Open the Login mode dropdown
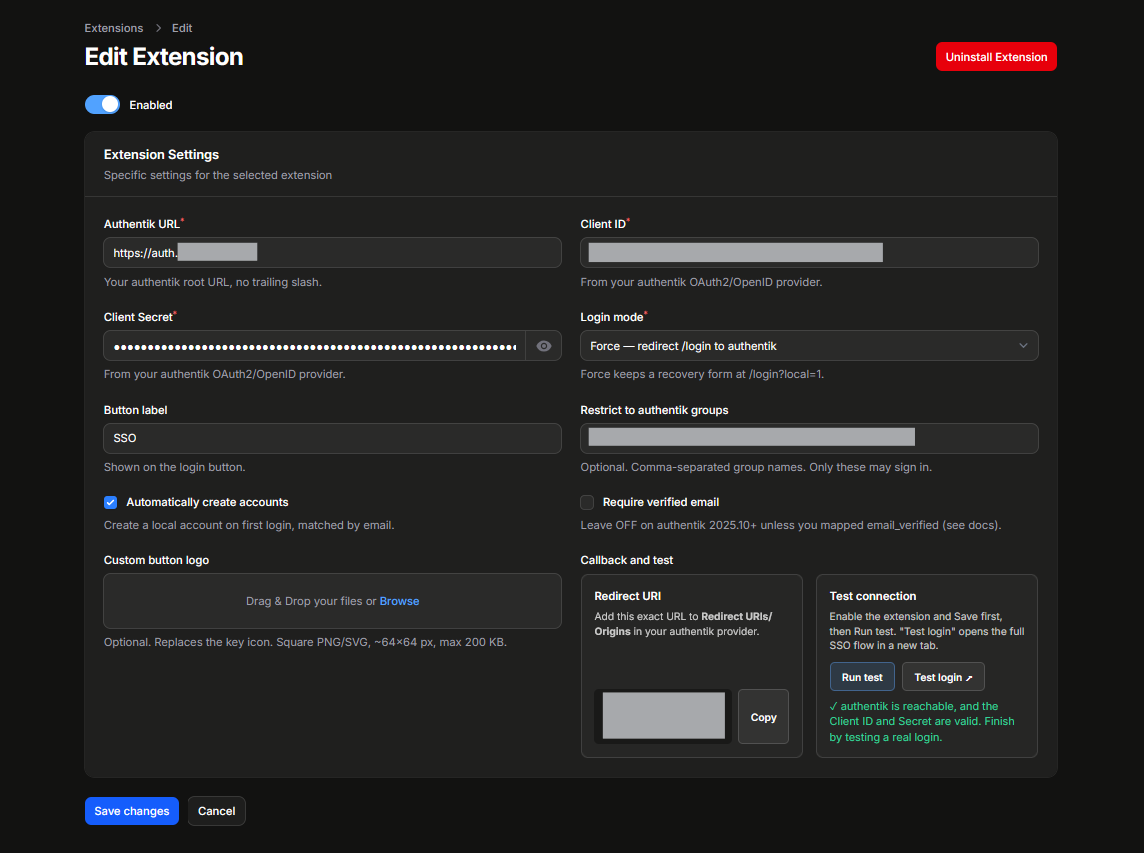Viewport: 1144px width, 853px height. pyautogui.click(x=809, y=346)
